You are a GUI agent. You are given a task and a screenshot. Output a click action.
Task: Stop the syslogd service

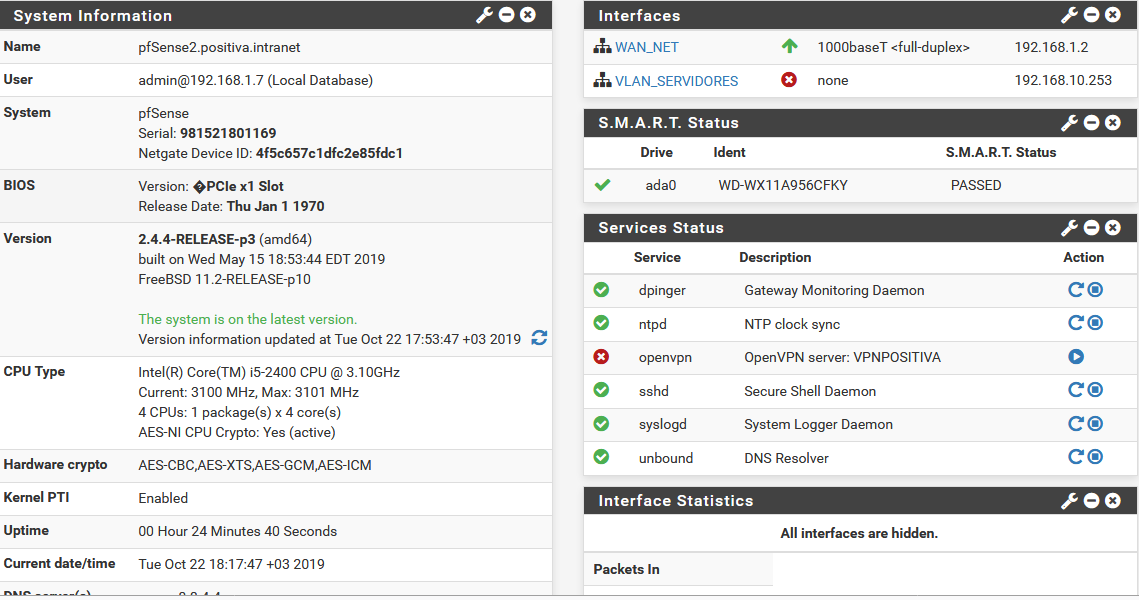[x=1095, y=424]
